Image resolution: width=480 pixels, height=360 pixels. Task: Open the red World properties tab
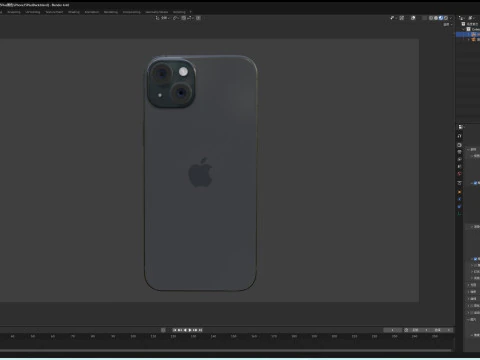(x=459, y=173)
